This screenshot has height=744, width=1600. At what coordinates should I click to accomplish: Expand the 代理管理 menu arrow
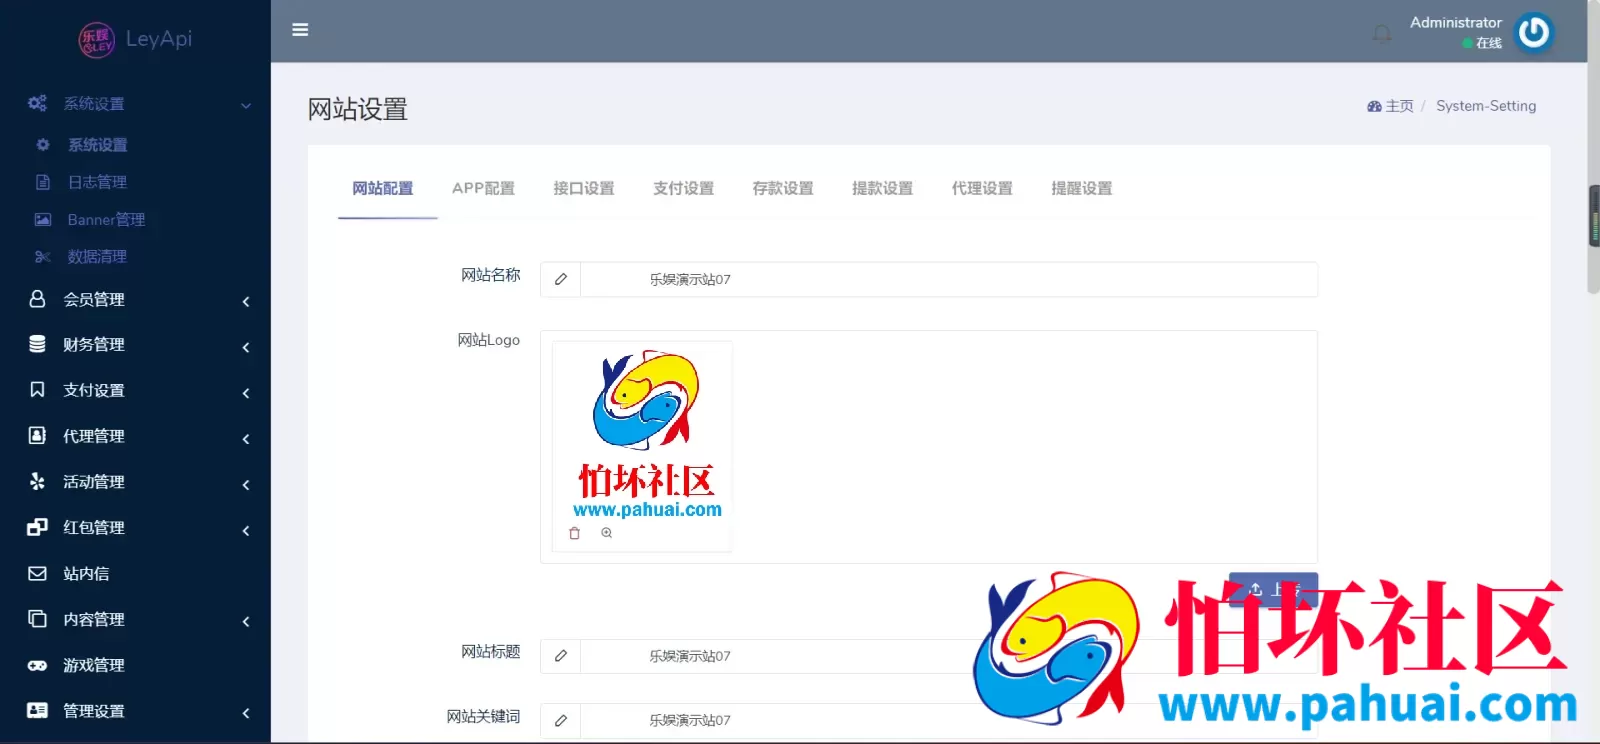[x=246, y=439]
